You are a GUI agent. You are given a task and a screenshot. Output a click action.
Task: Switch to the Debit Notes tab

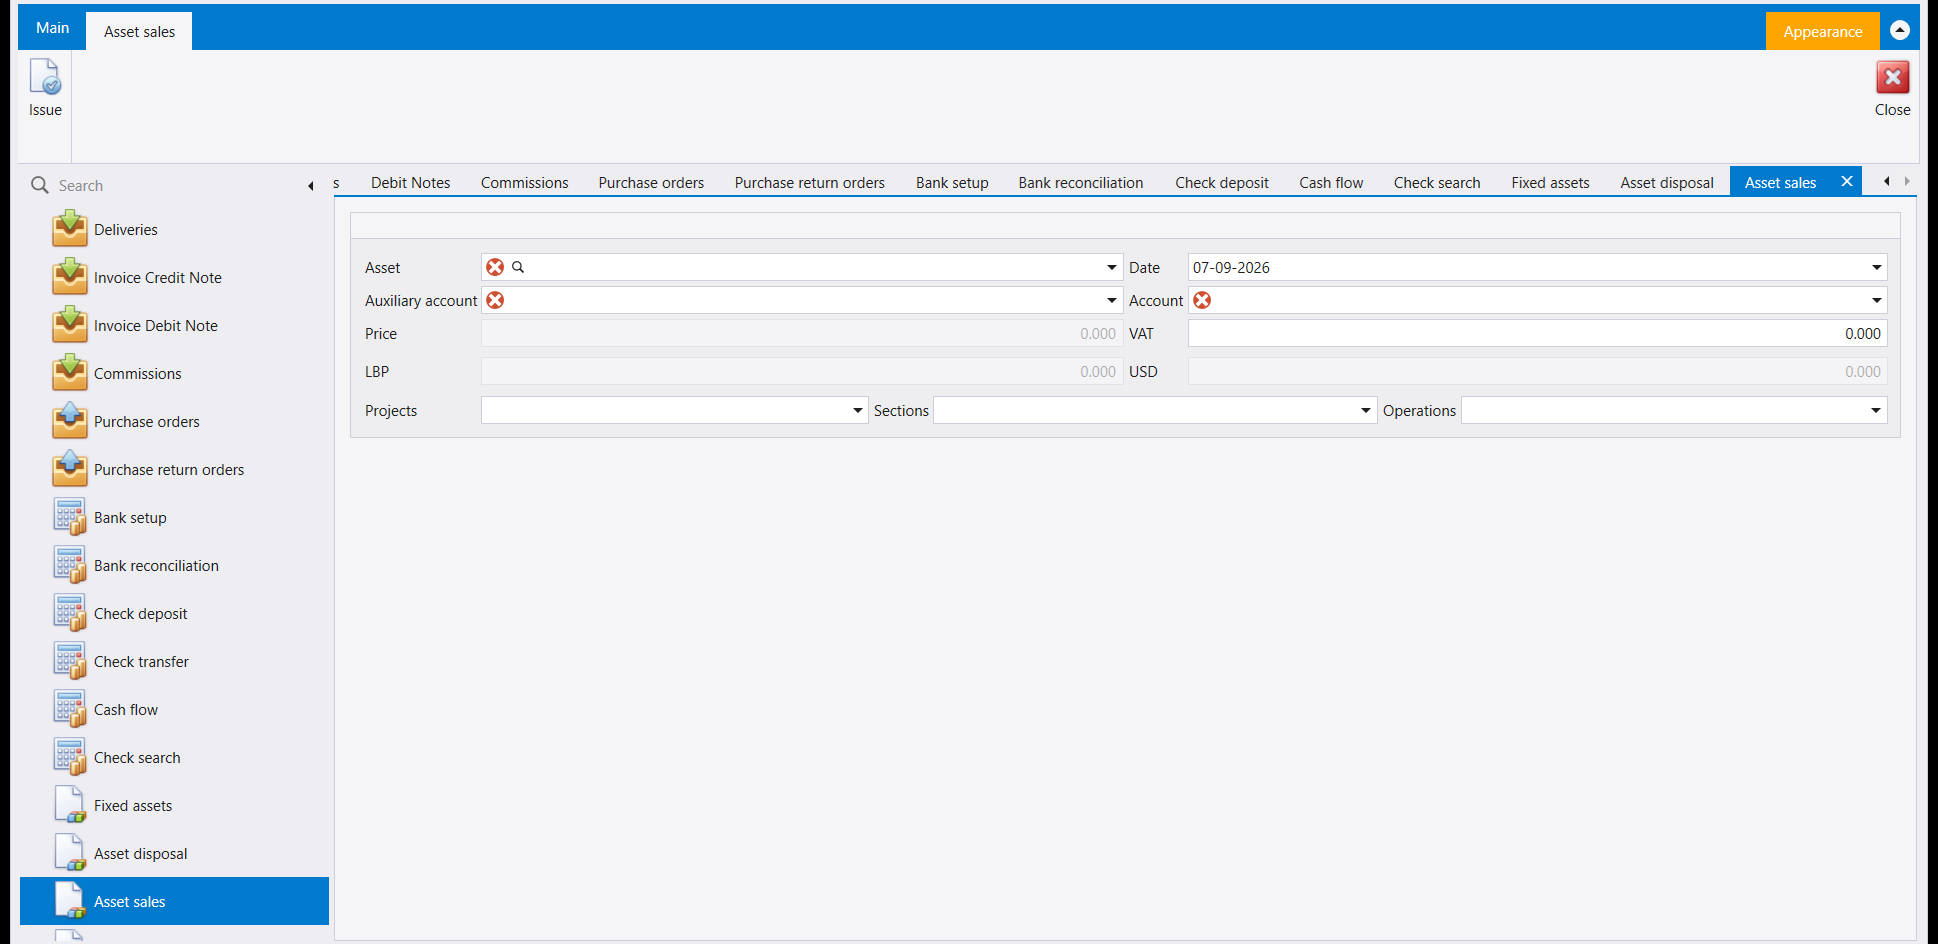410,182
